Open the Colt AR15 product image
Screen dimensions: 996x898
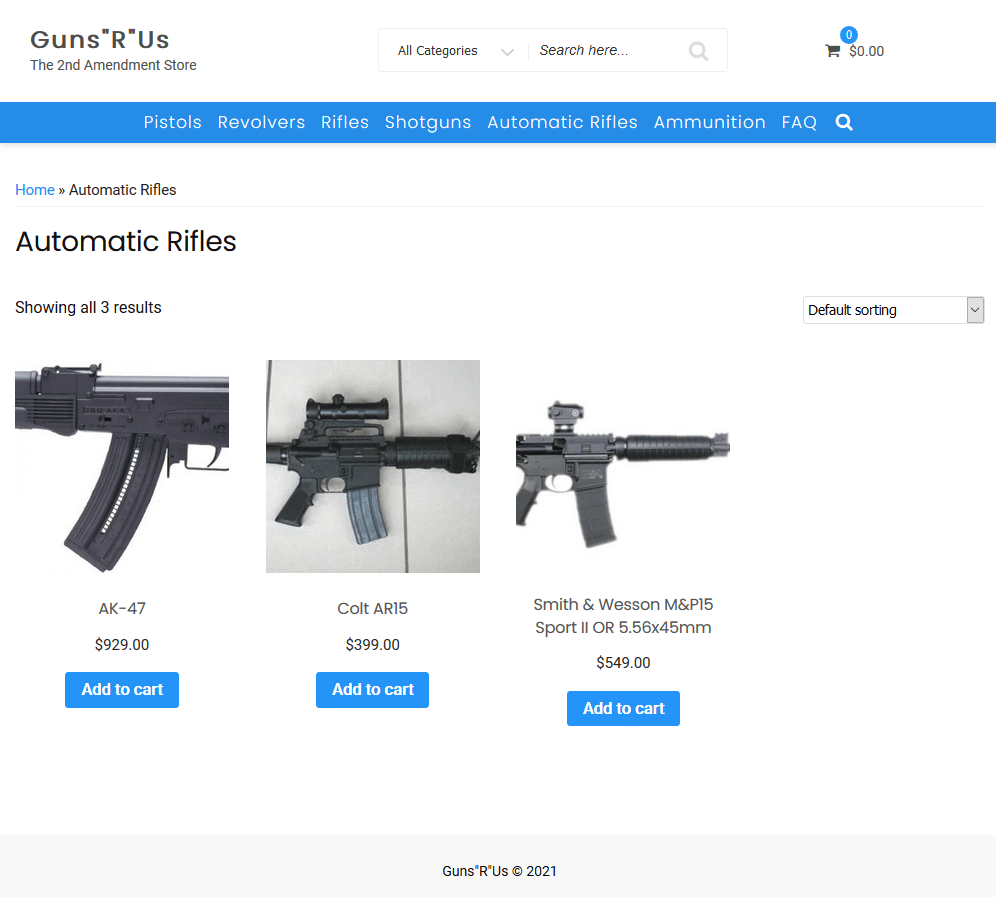click(x=373, y=466)
